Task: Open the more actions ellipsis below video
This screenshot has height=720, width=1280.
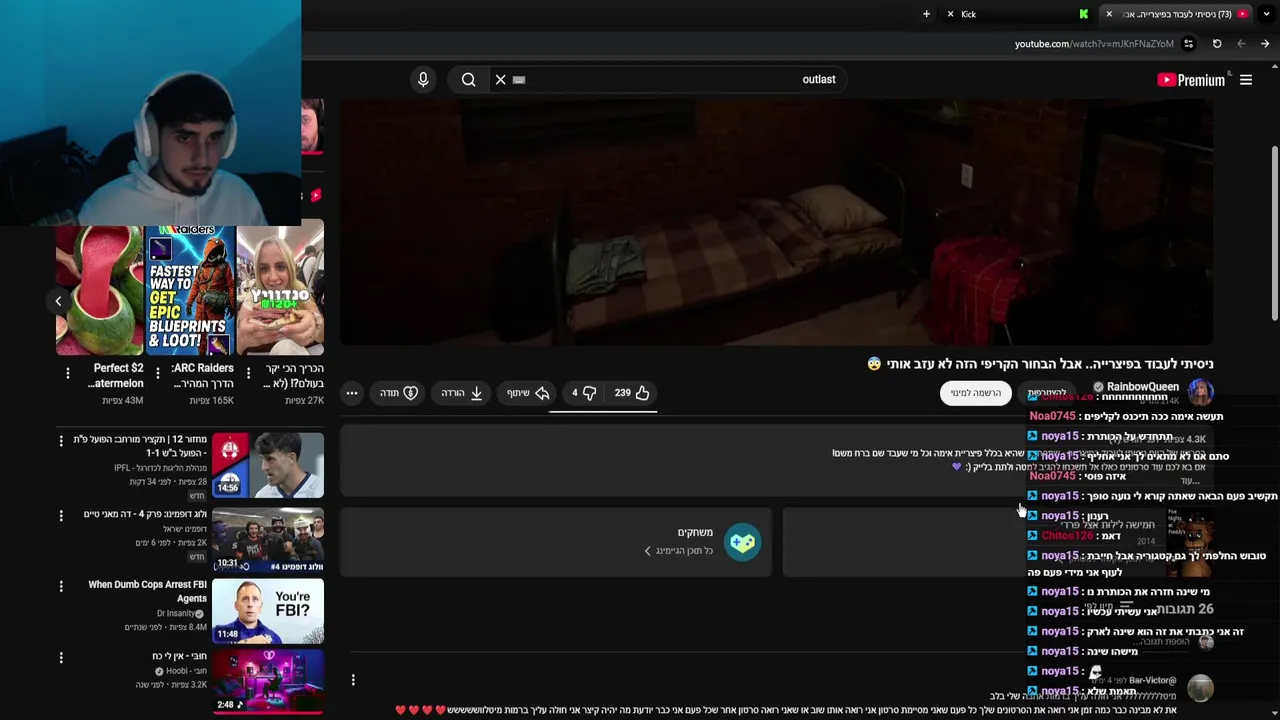Action: coord(352,393)
